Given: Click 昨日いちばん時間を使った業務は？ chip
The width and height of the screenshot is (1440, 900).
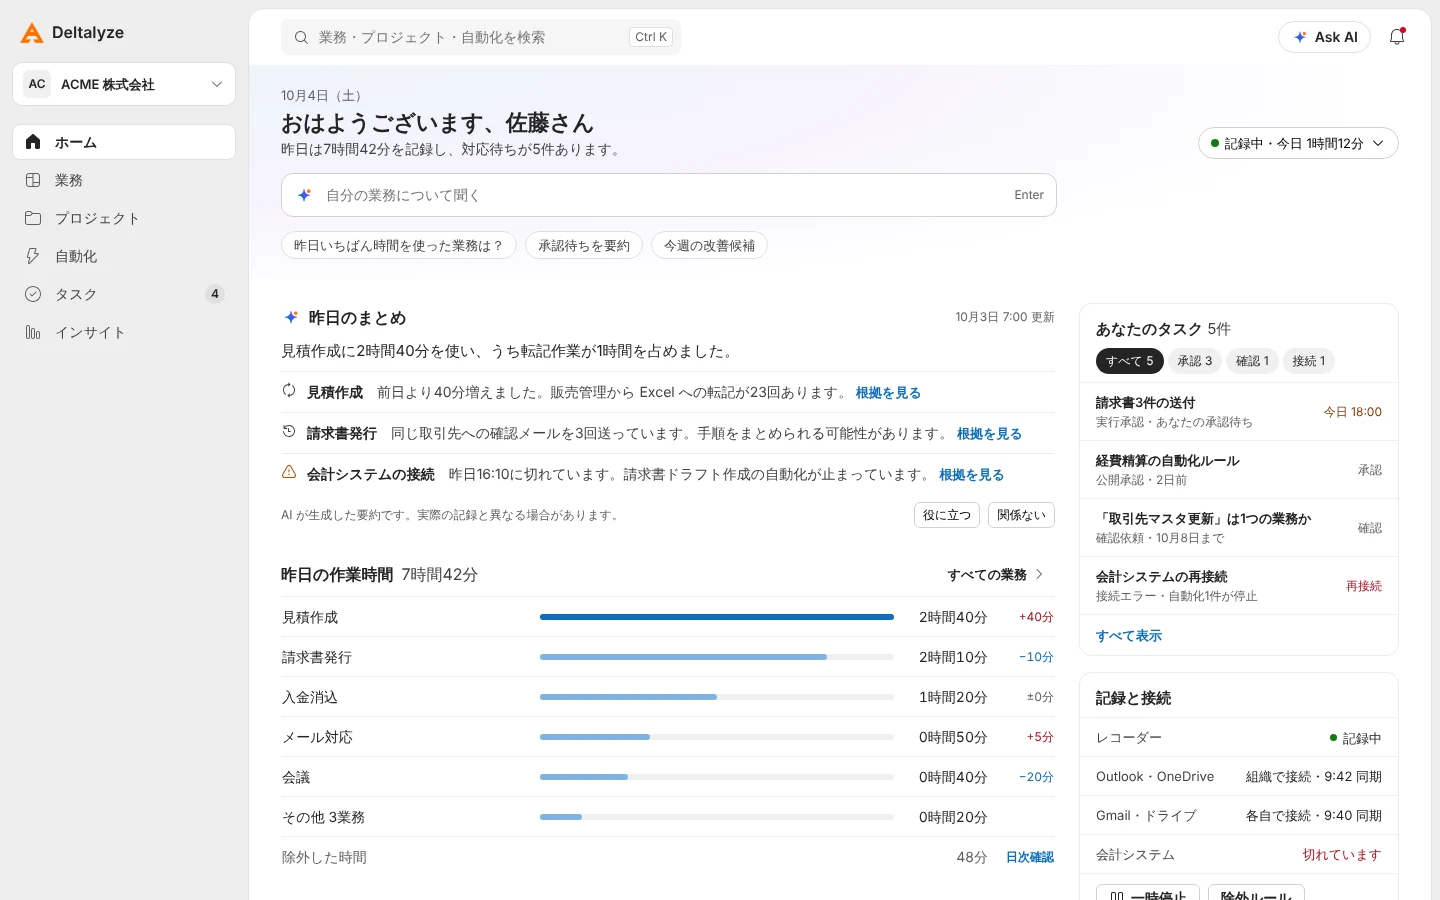Looking at the screenshot, I should click(399, 245).
